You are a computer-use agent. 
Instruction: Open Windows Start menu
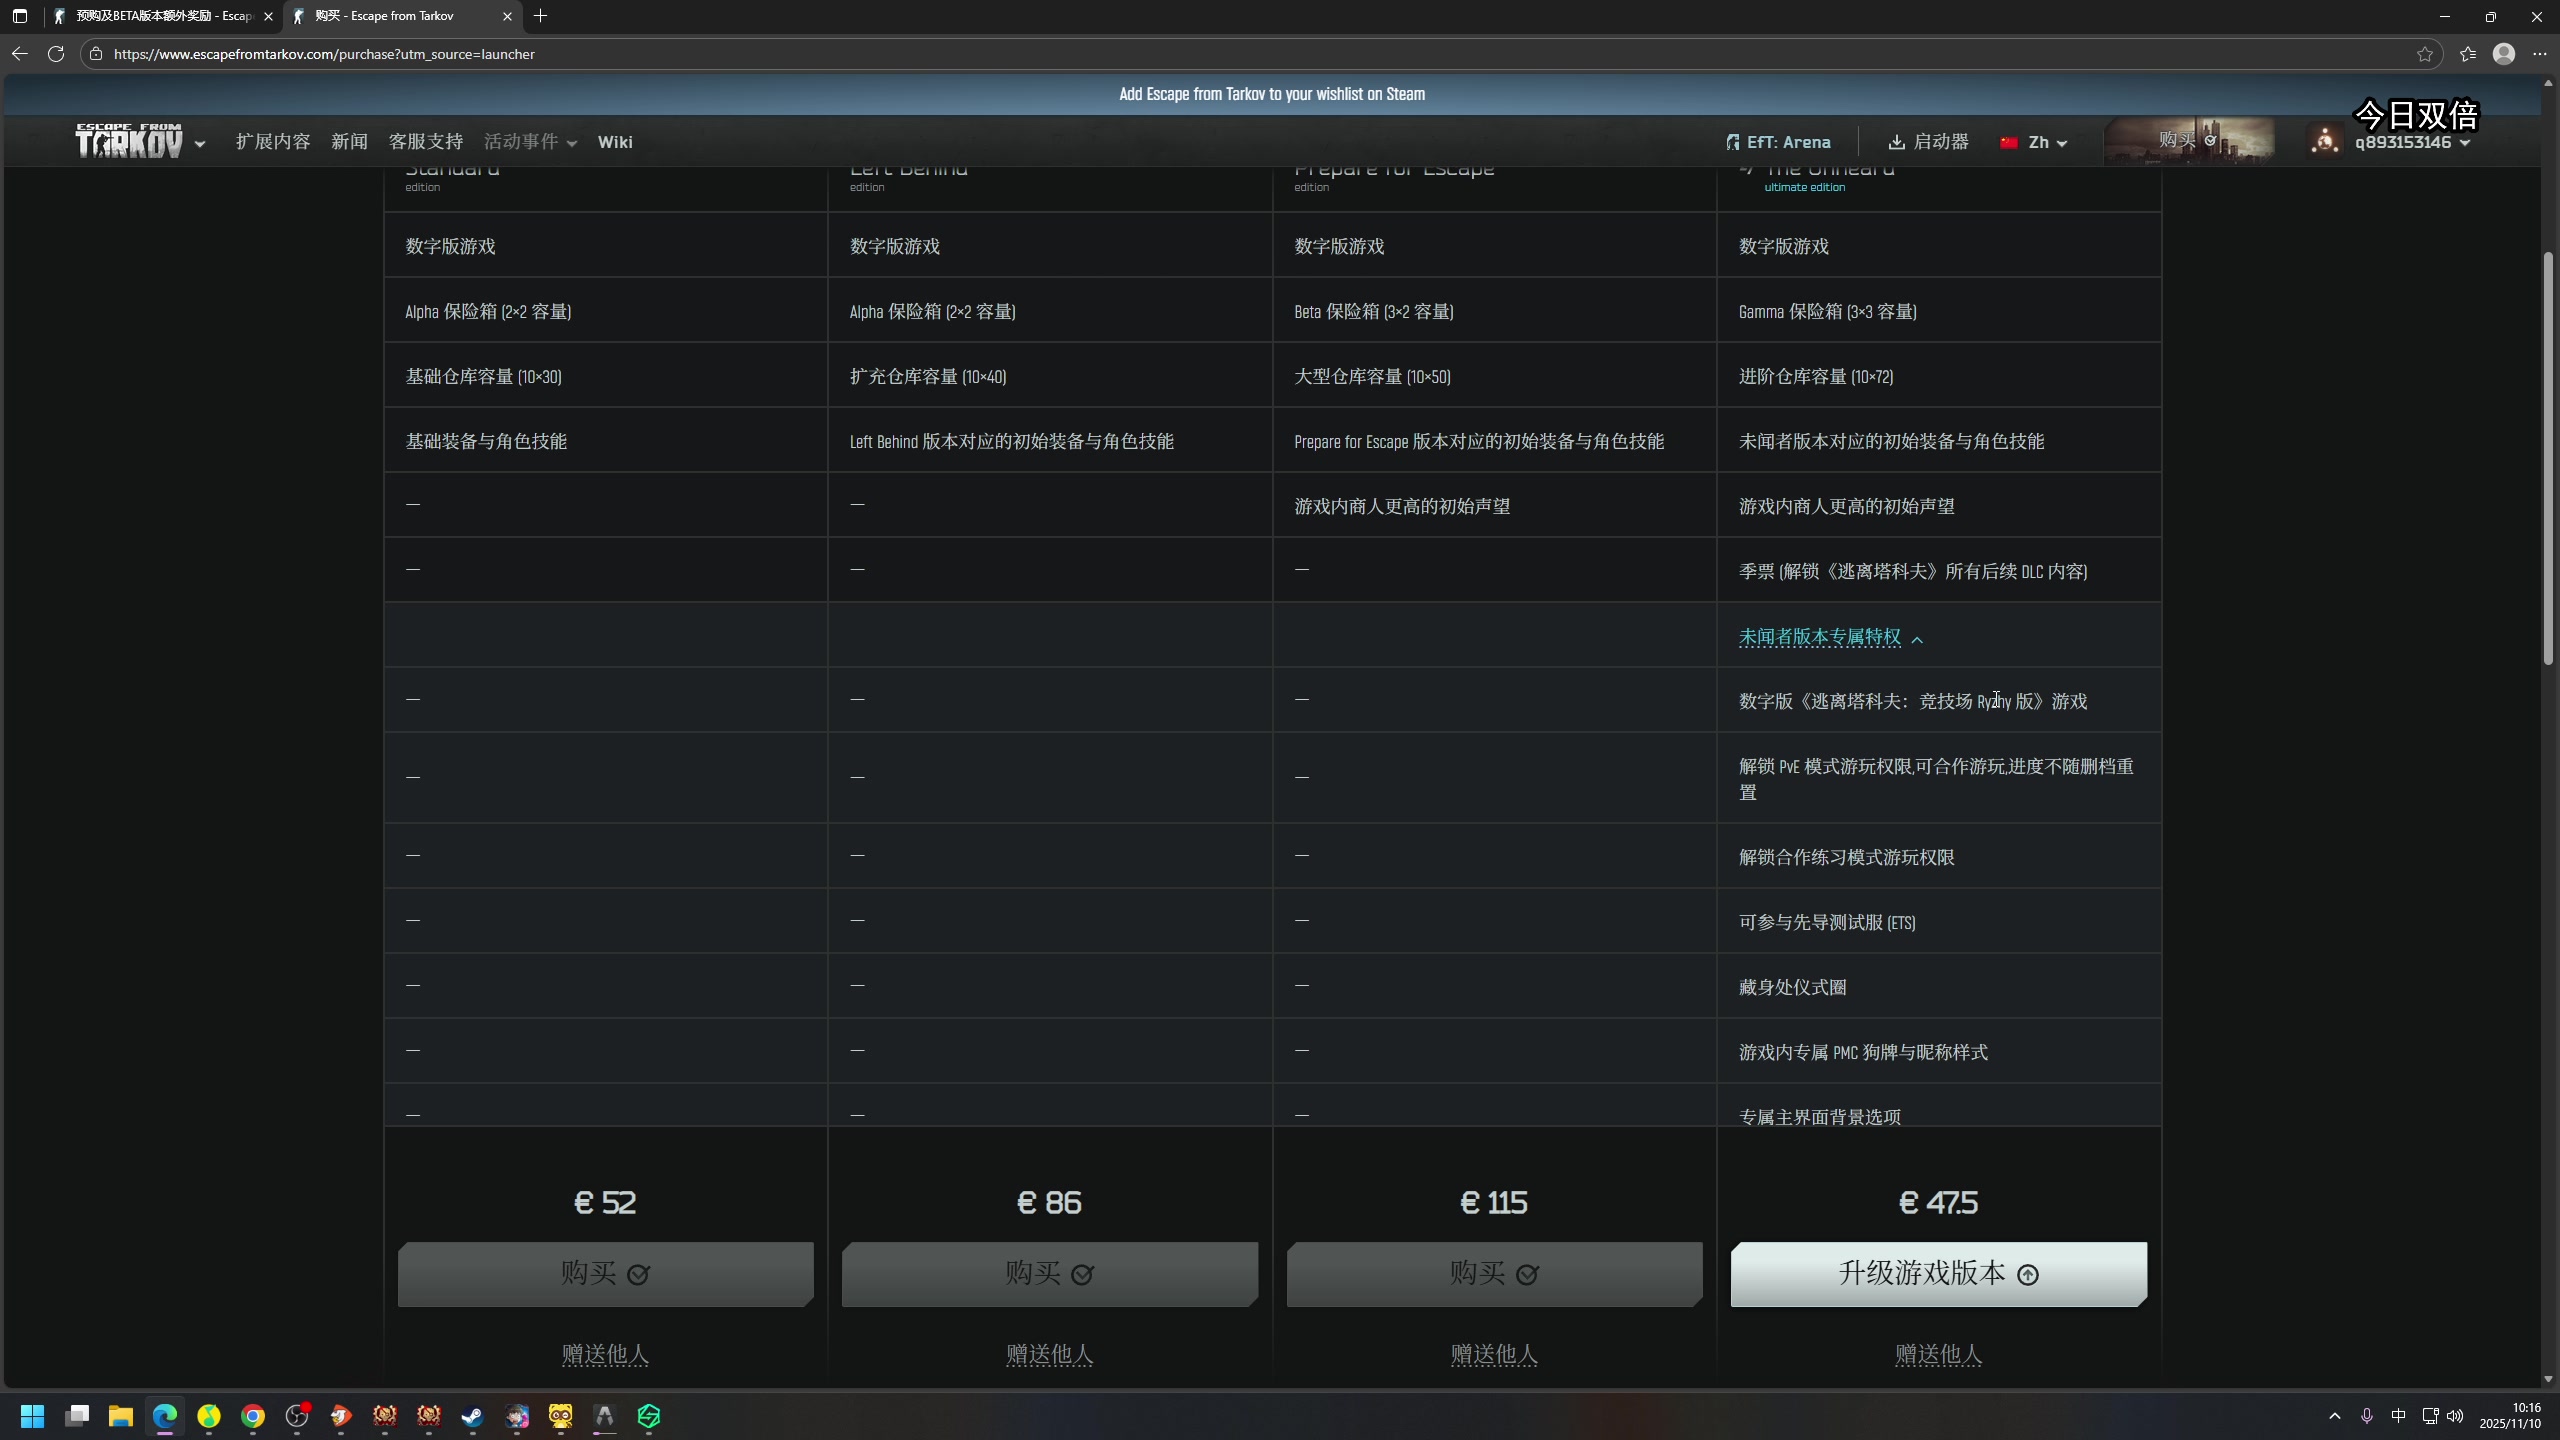point(32,1416)
